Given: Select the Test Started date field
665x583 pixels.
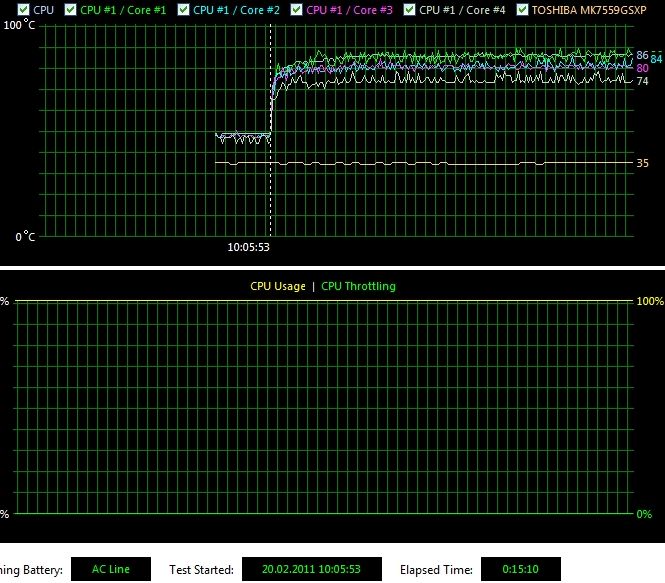Looking at the screenshot, I should 313,569.
